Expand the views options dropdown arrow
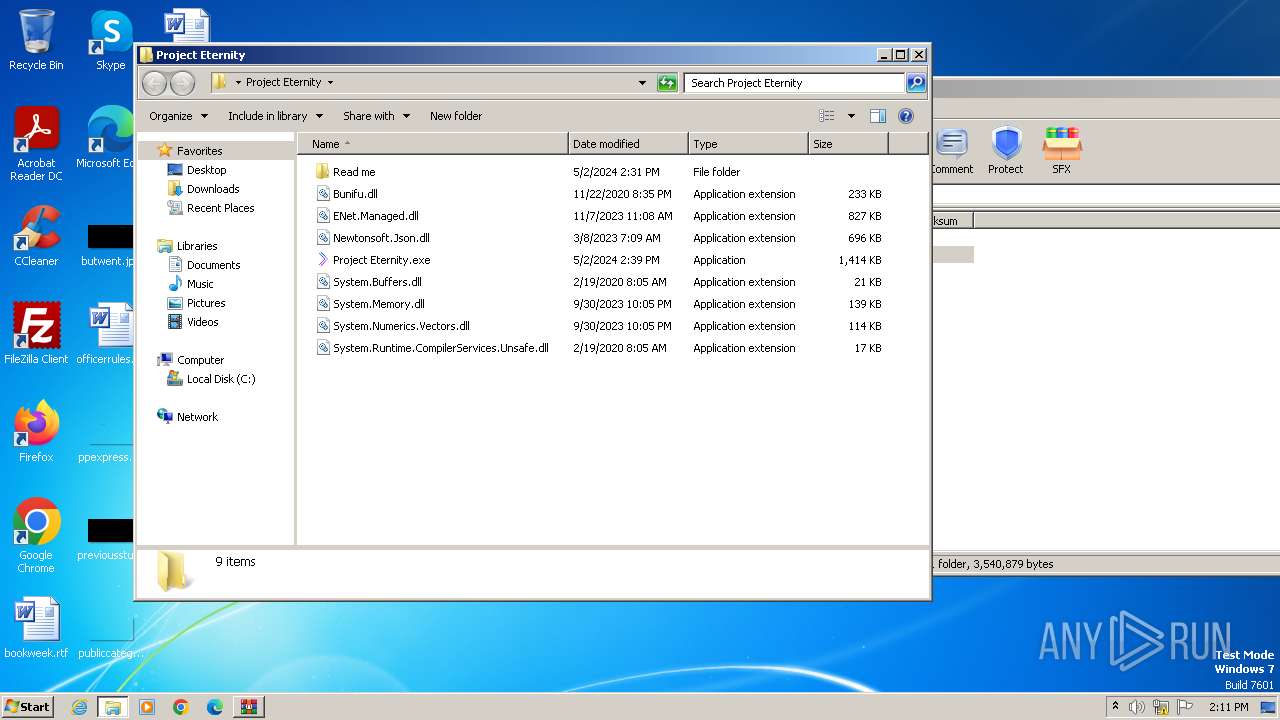1280x720 pixels. (x=851, y=116)
